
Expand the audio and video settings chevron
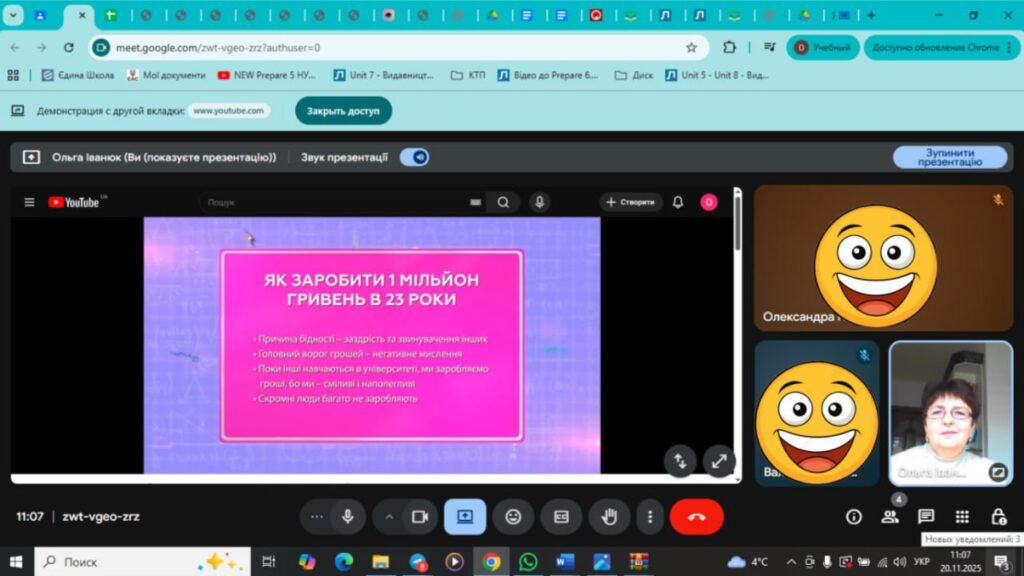tap(389, 517)
